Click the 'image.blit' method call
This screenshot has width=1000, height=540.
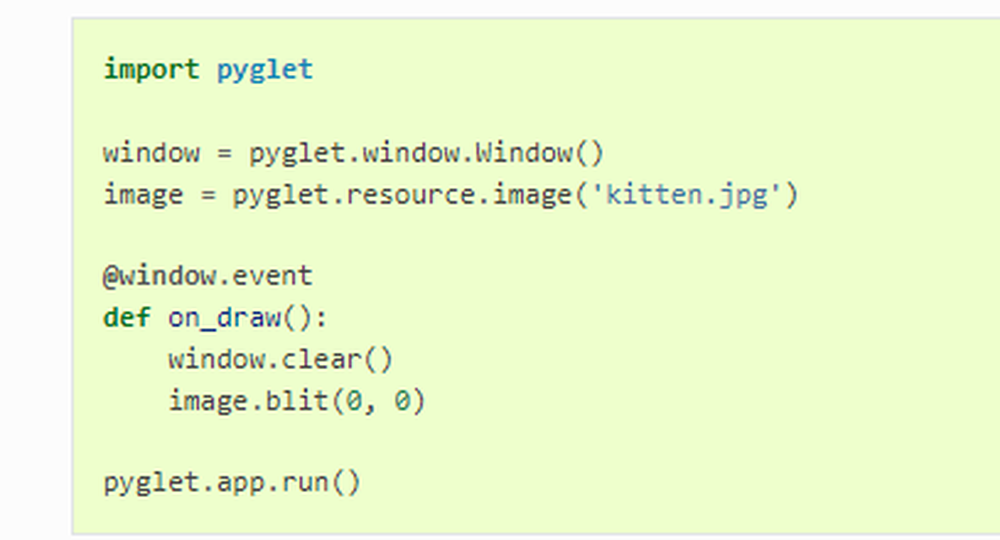pos(248,401)
